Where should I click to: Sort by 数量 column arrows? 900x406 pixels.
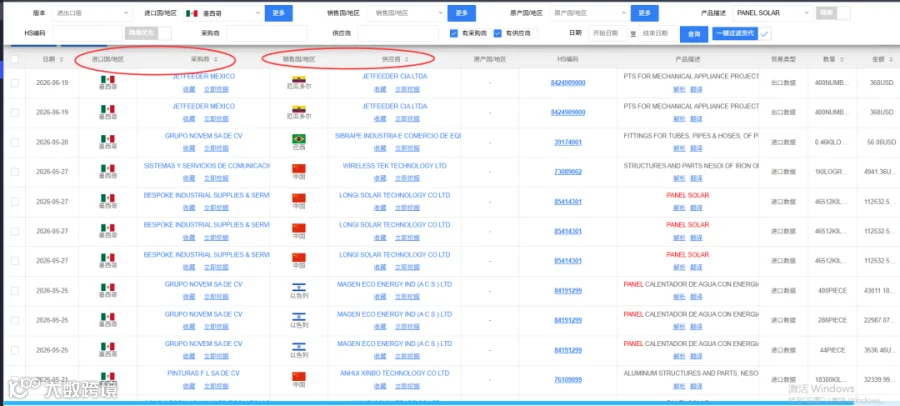(x=842, y=59)
